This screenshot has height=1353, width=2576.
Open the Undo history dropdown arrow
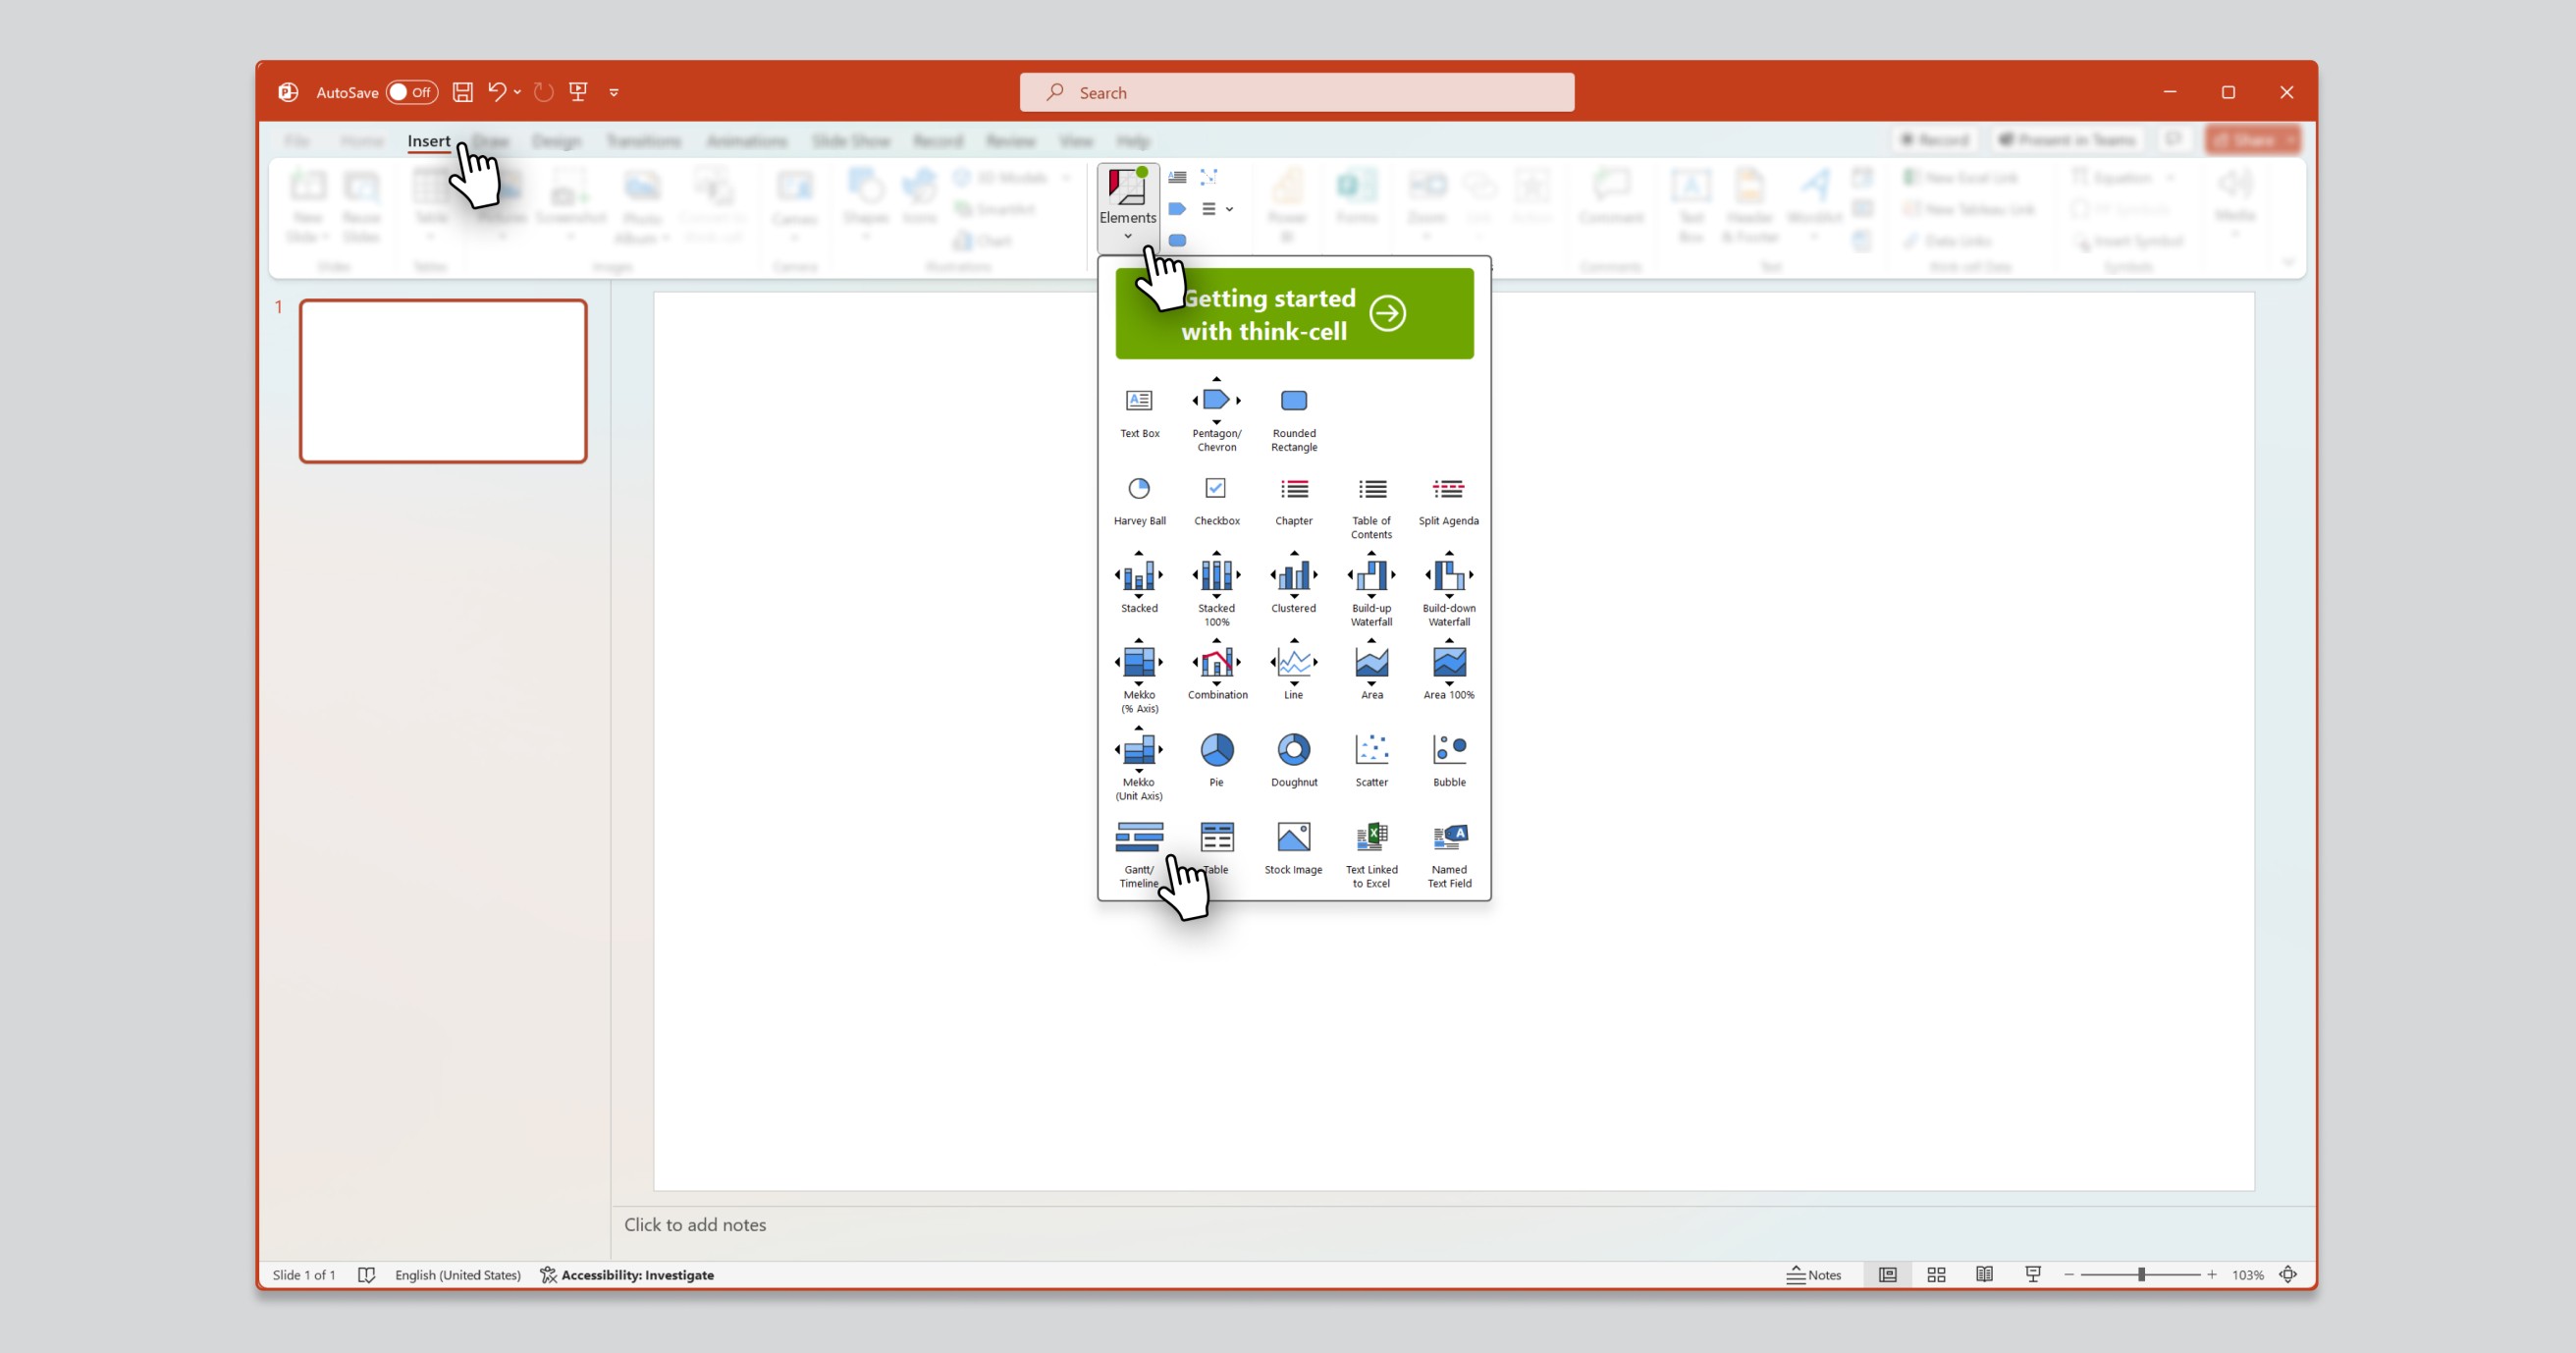click(517, 92)
